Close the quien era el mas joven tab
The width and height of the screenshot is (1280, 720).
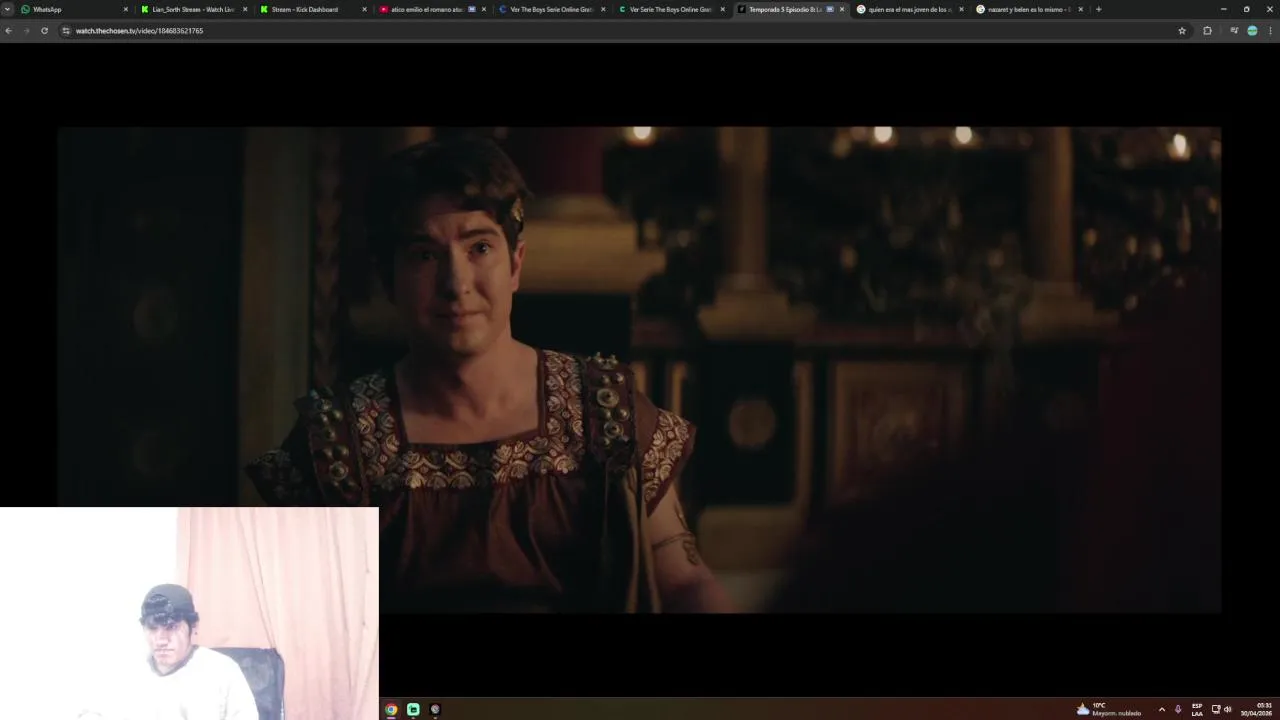point(961,9)
